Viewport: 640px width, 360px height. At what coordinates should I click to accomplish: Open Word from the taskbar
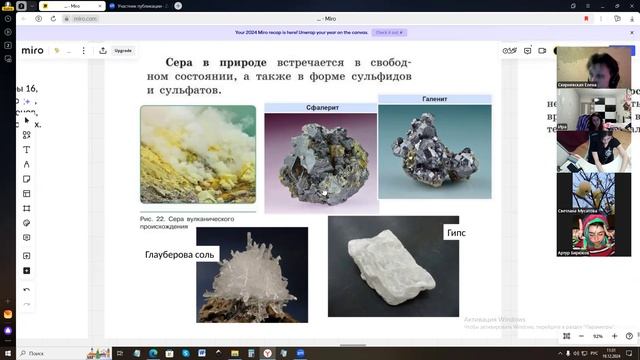click(x=202, y=353)
